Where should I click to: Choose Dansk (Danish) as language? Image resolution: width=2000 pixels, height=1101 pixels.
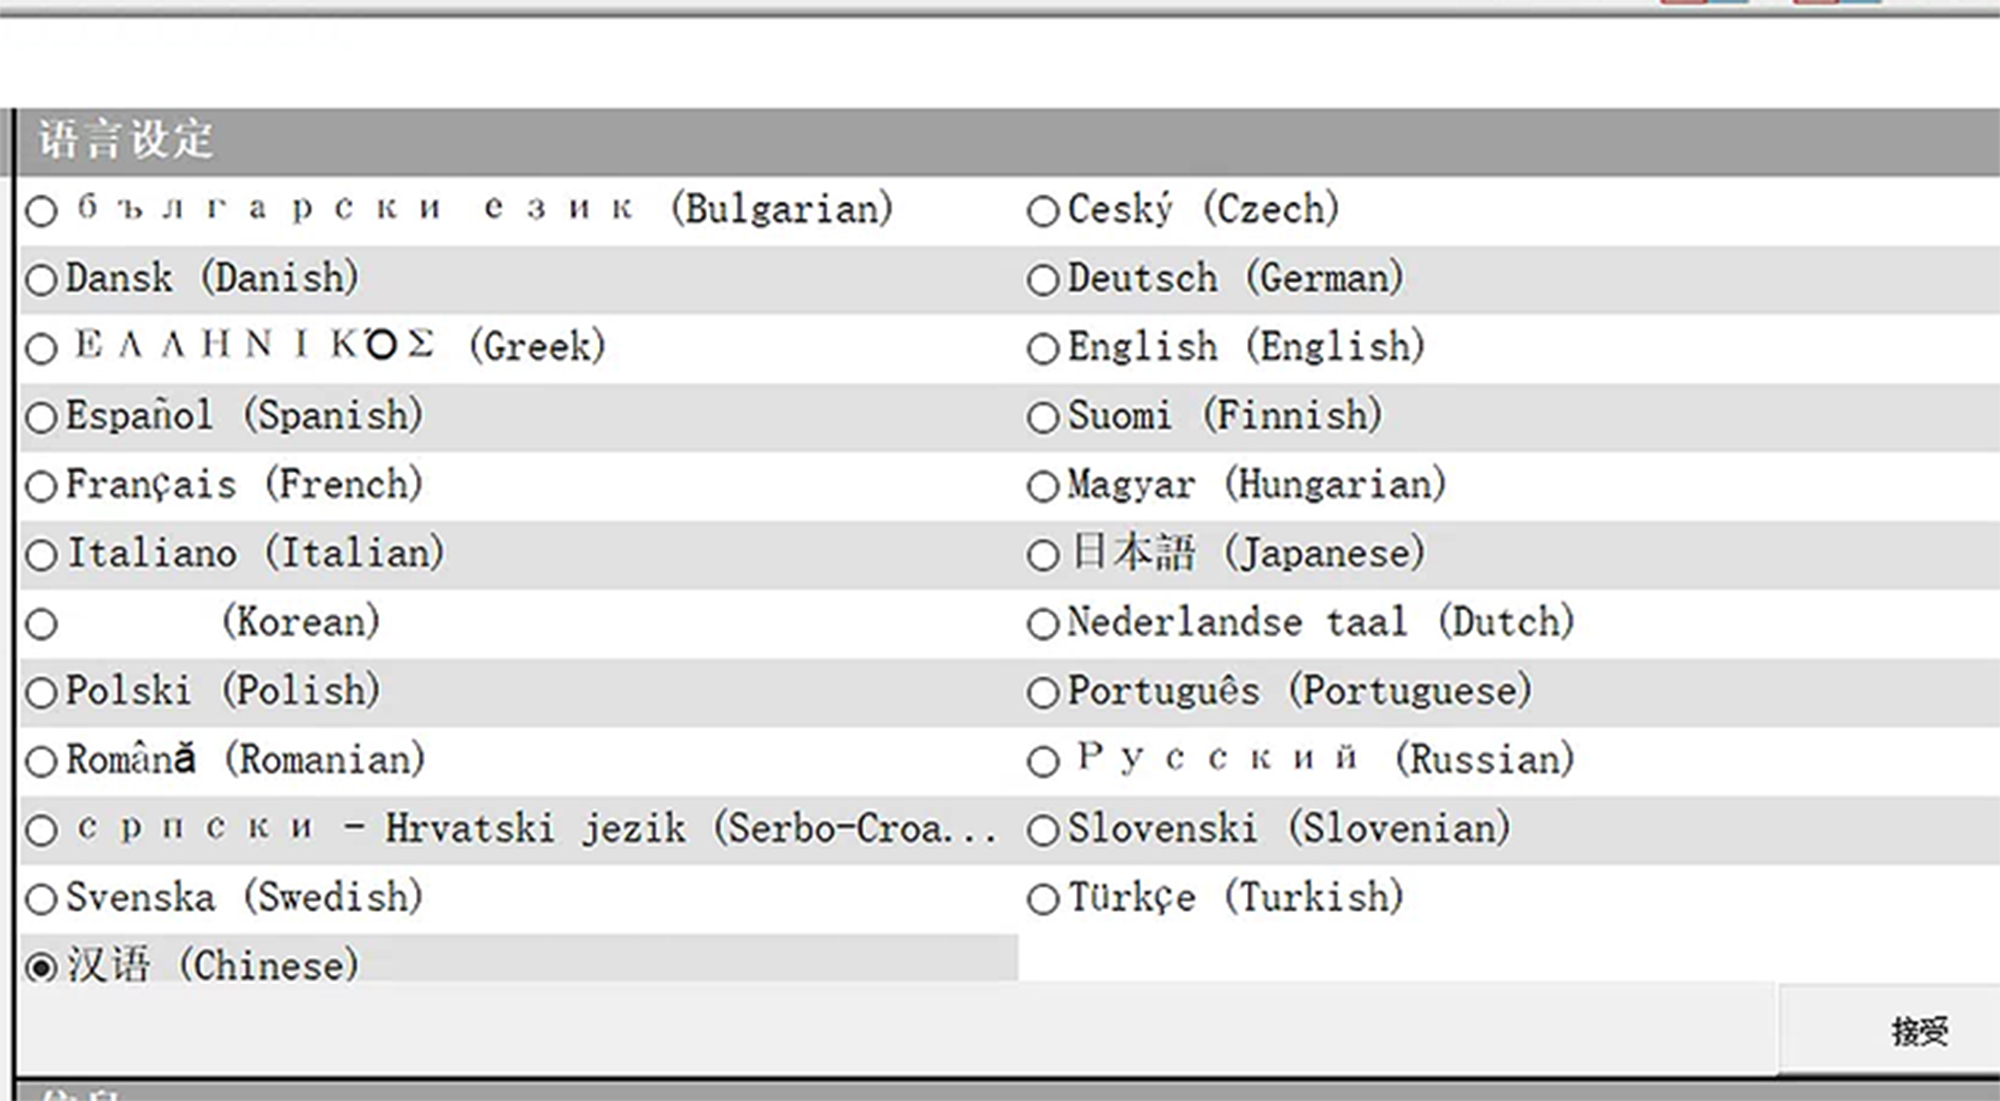pos(42,280)
